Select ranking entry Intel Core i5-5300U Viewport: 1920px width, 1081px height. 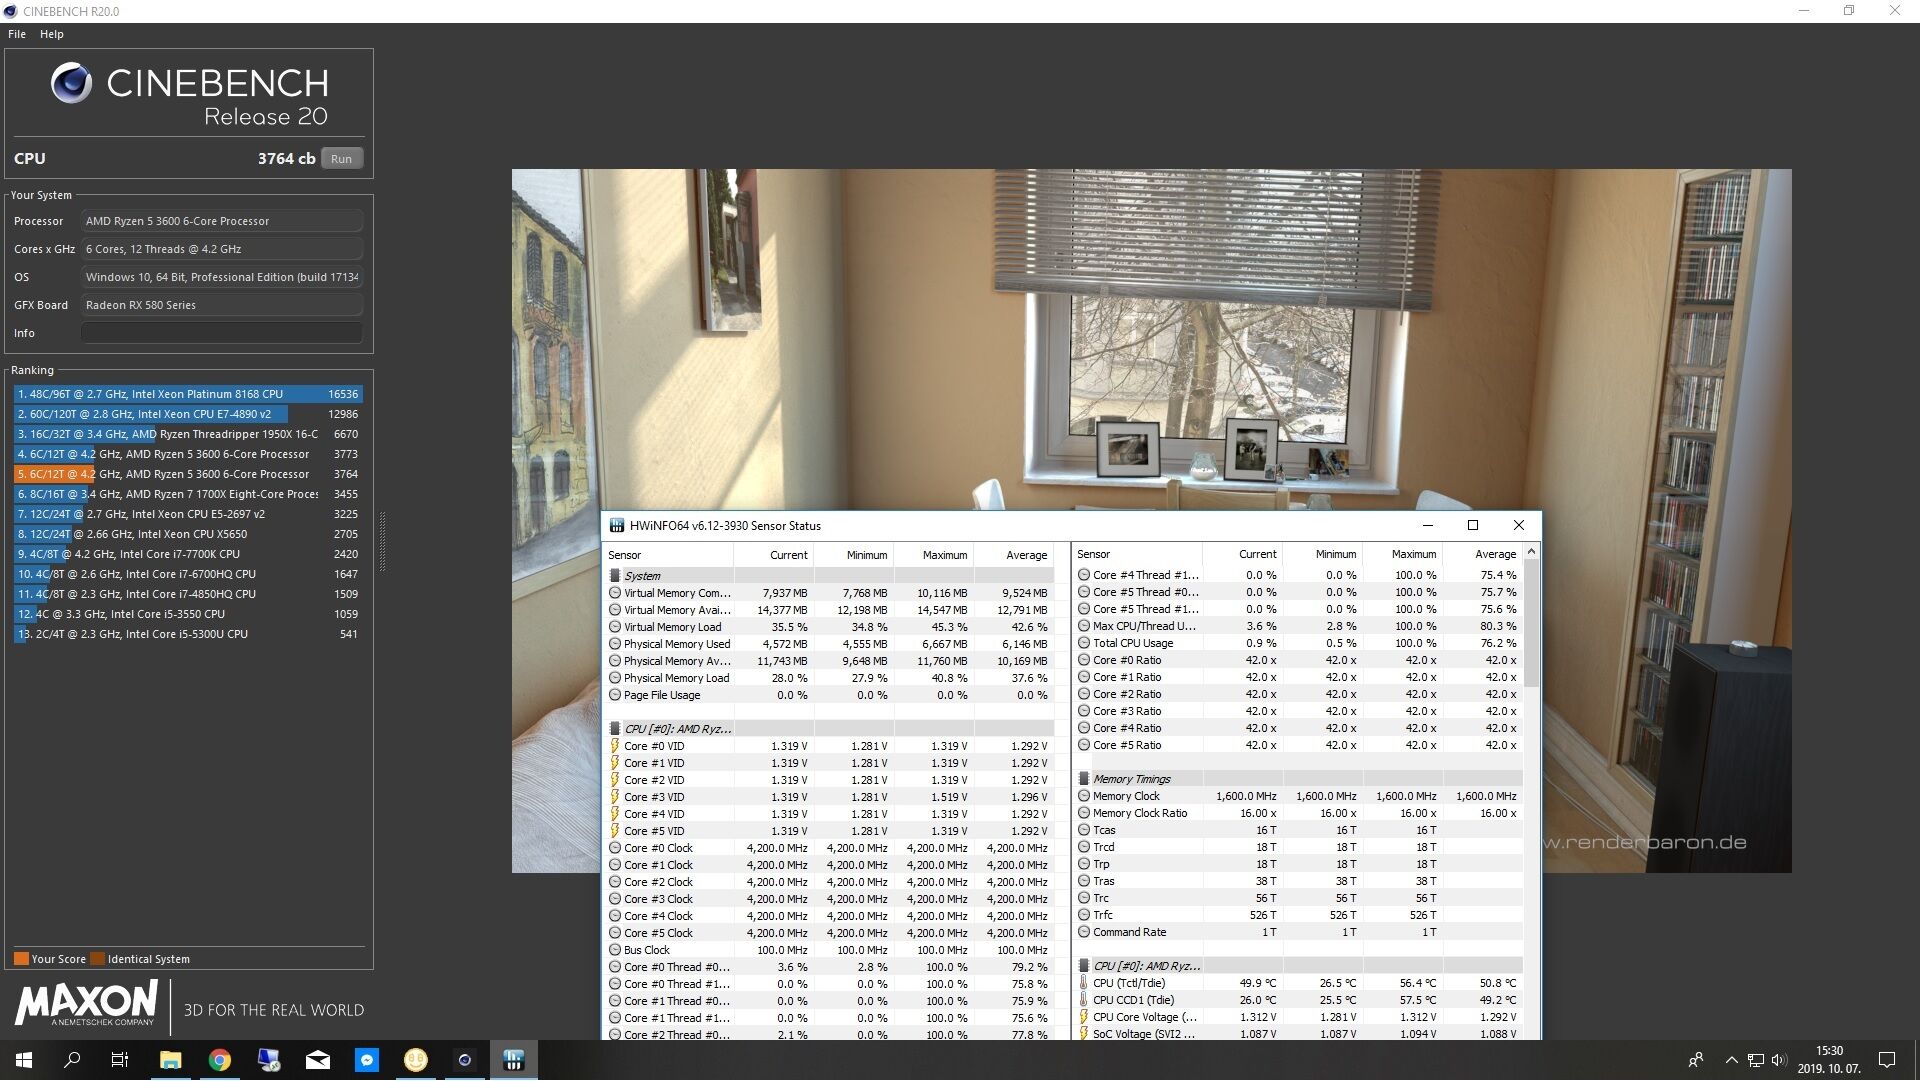[188, 634]
